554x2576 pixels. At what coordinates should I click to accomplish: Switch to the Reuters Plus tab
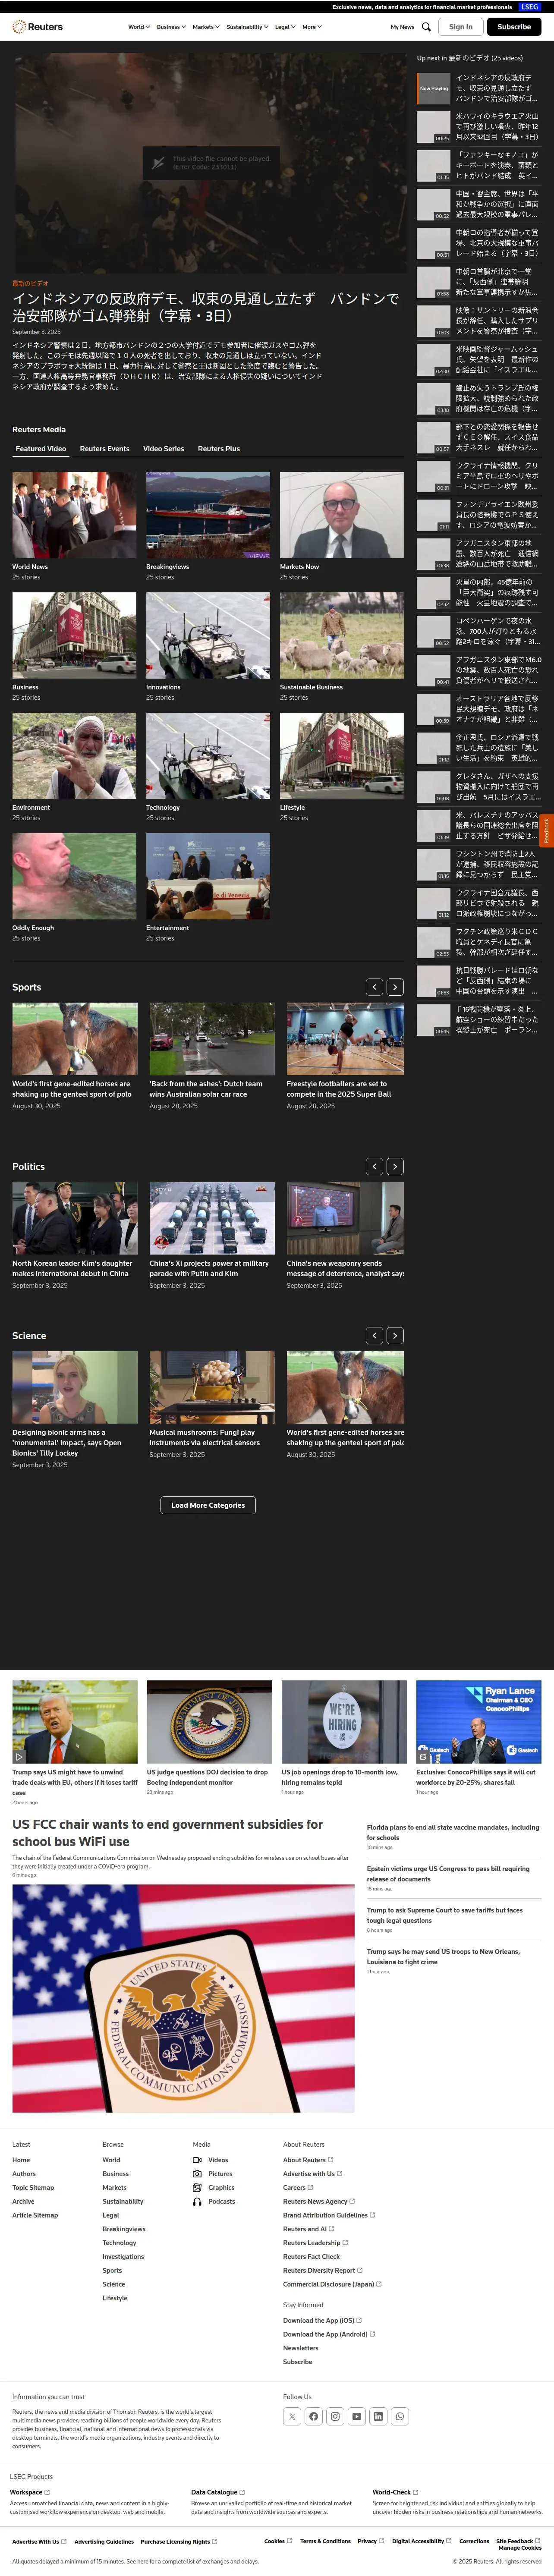(x=219, y=449)
